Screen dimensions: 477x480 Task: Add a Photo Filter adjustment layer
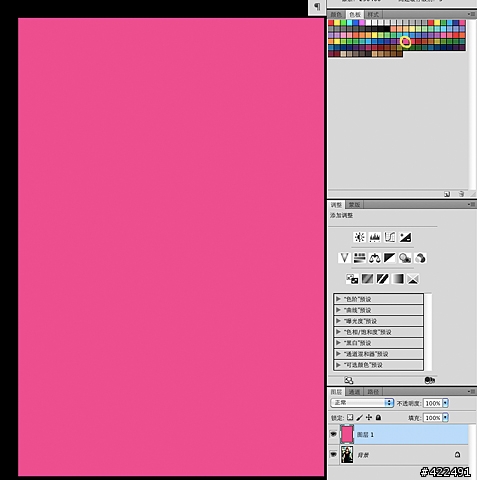point(405,258)
